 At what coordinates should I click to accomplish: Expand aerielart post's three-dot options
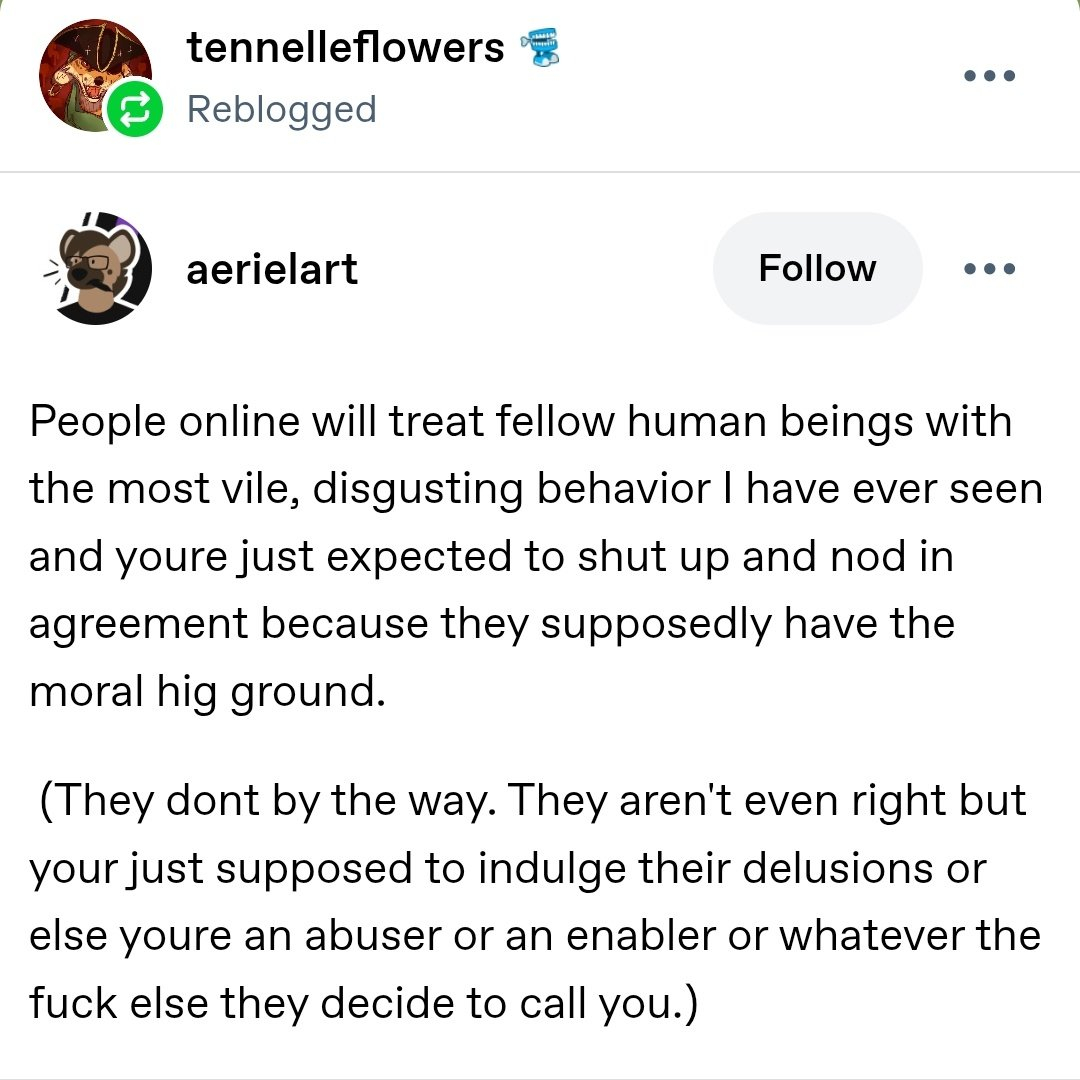click(x=989, y=268)
